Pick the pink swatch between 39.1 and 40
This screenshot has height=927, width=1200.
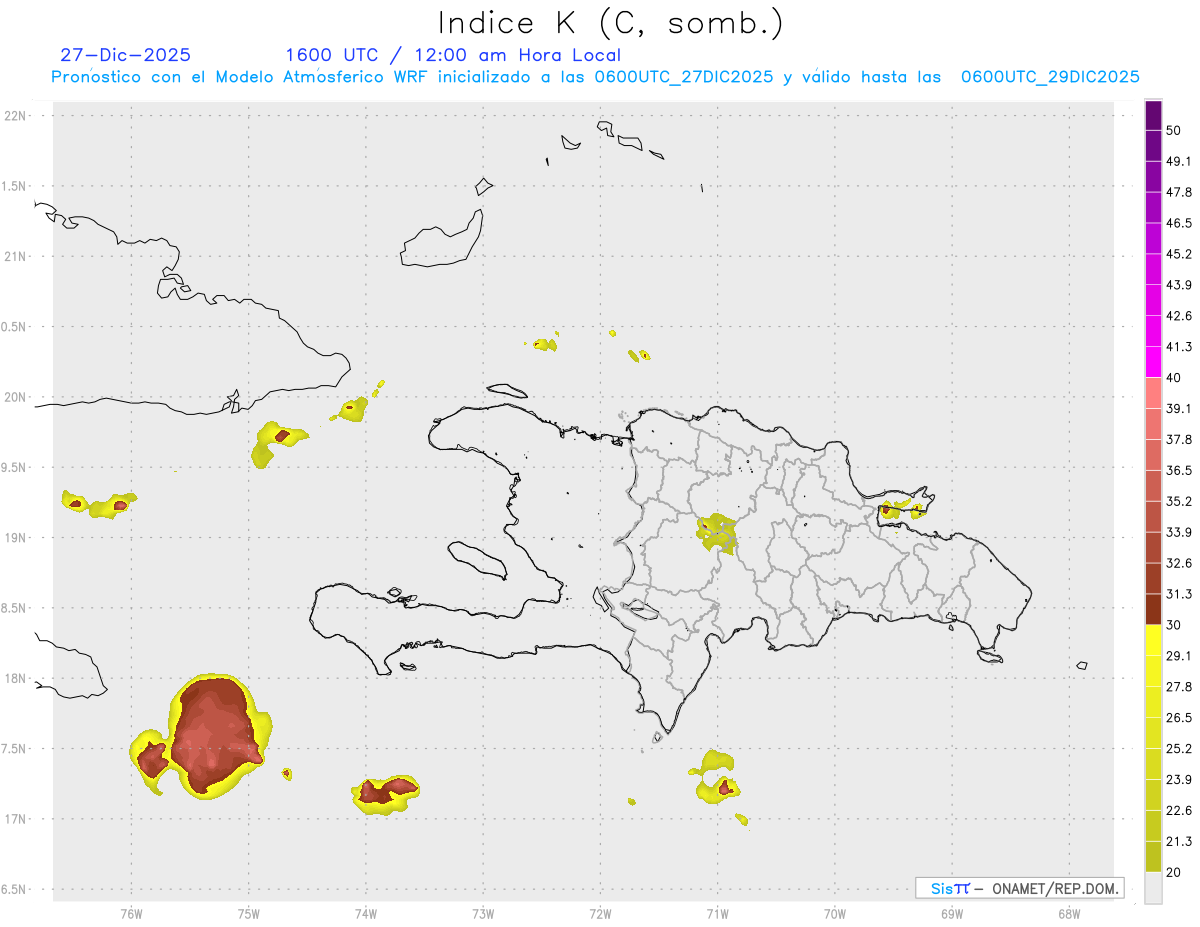tap(1153, 393)
